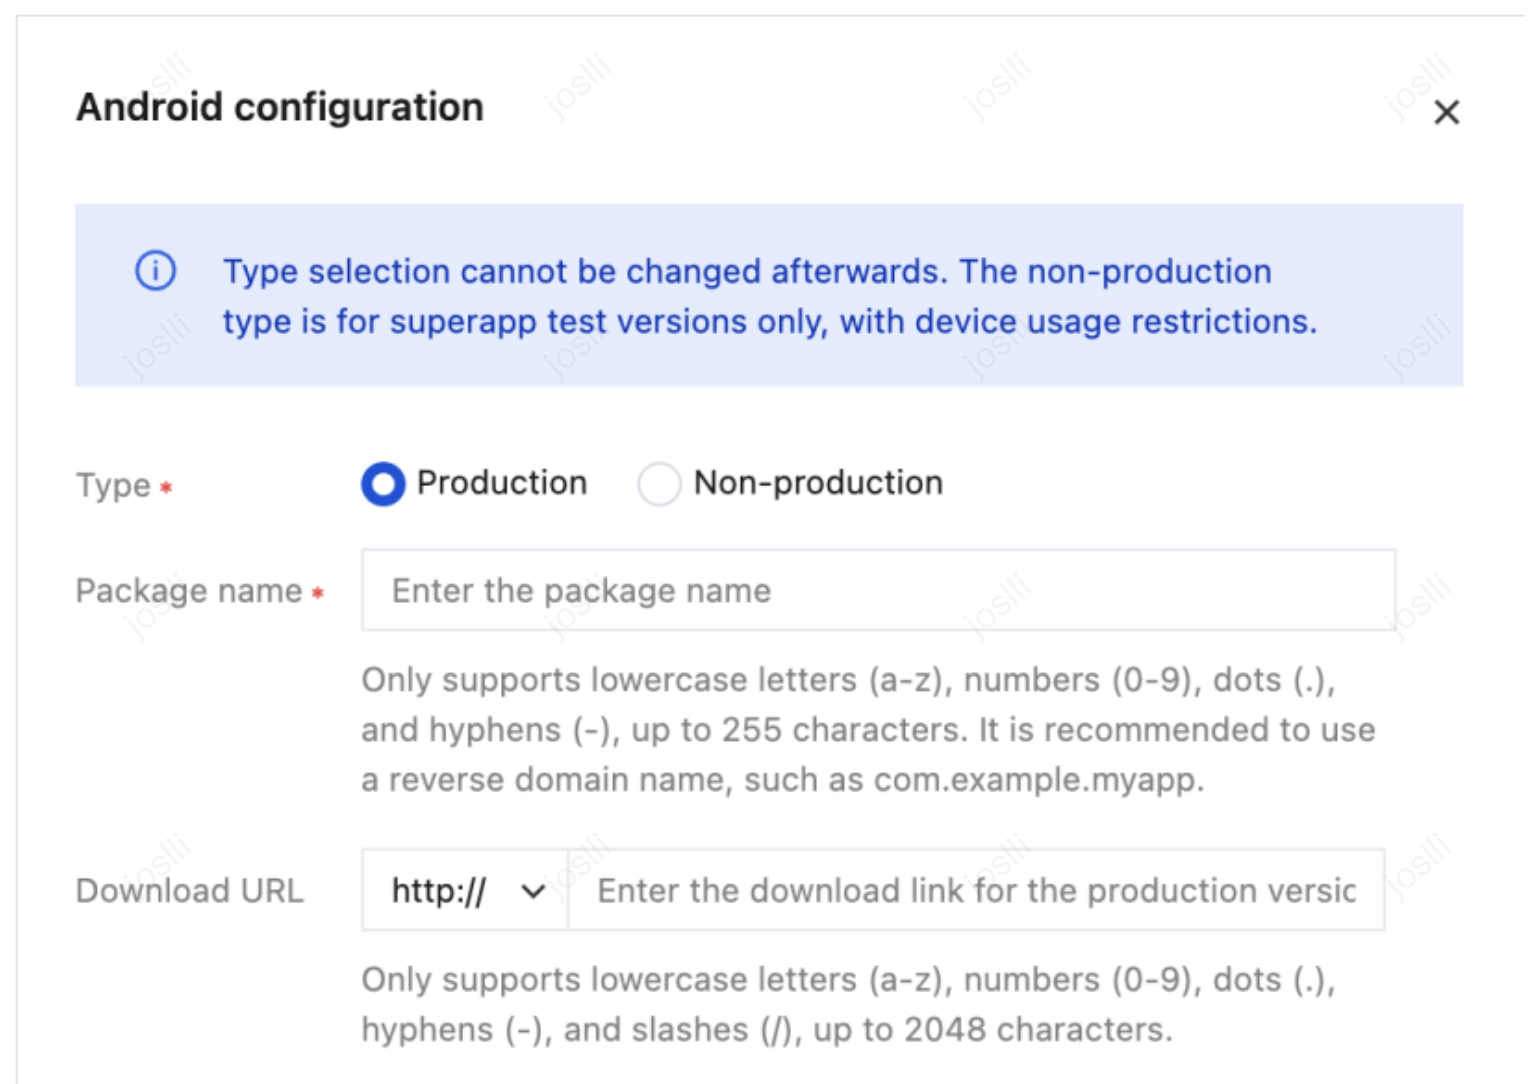Click the chevron arrow beside http://
Viewport: 1530px width, 1084px height.
(x=534, y=891)
